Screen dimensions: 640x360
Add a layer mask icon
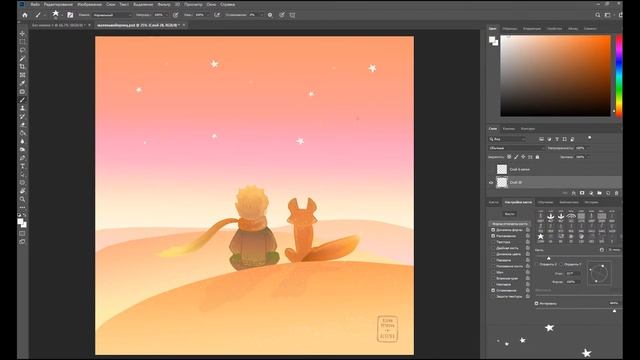(582, 193)
